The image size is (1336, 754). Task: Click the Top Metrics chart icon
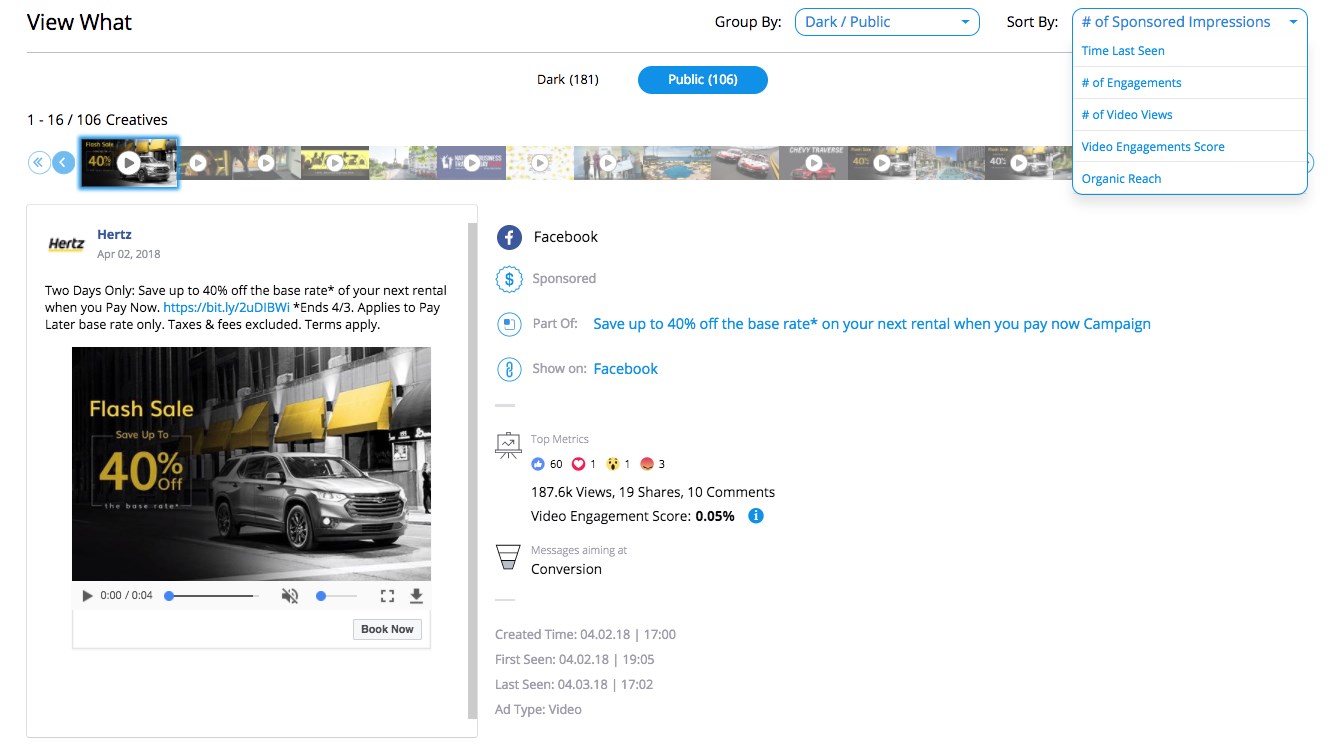[x=509, y=446]
